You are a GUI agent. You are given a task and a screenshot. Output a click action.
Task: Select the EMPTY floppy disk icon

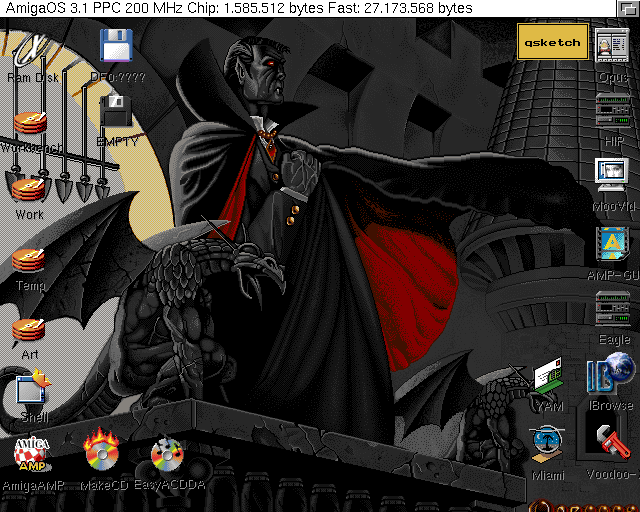coord(116,111)
